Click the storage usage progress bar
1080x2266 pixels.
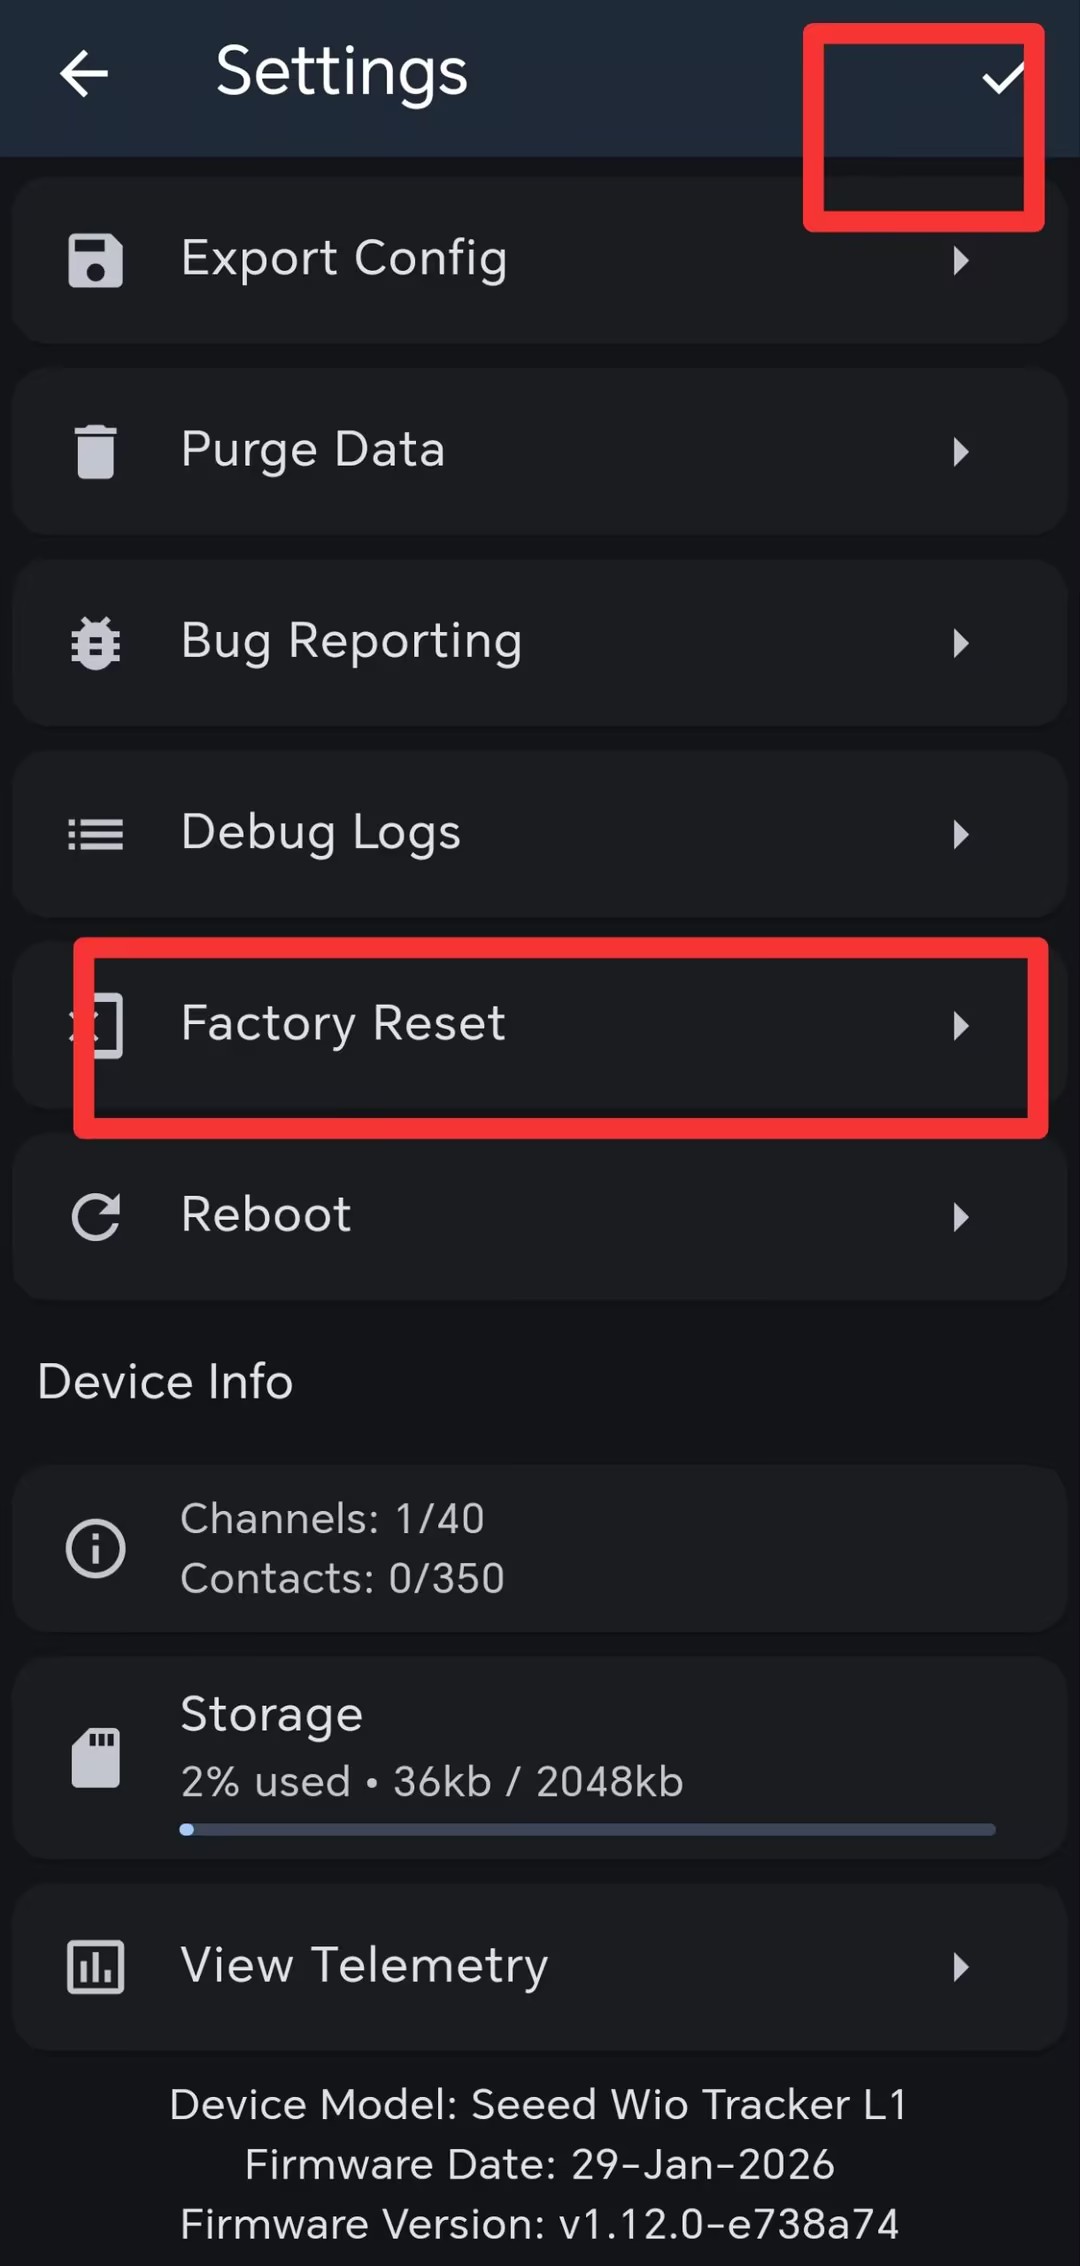[x=588, y=1830]
